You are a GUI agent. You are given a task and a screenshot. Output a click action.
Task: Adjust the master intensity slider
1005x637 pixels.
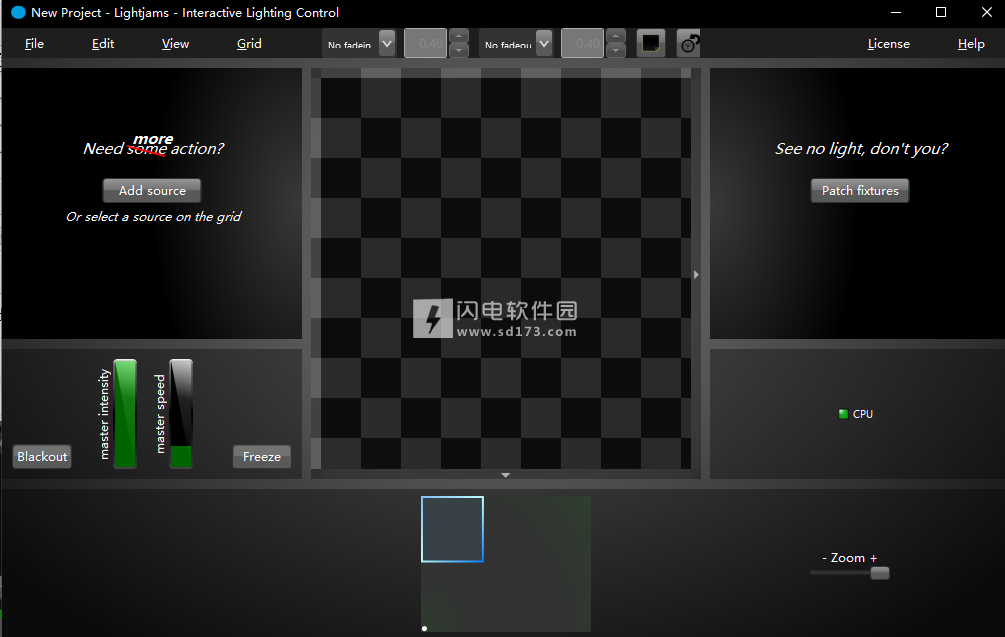click(x=125, y=413)
